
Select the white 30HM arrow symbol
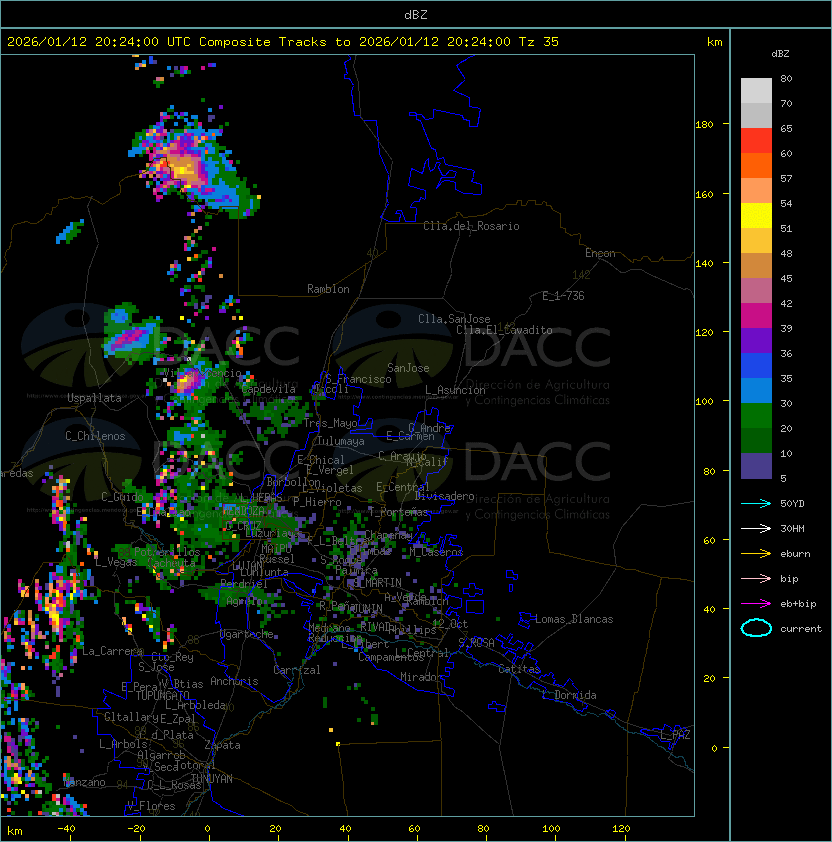756,528
